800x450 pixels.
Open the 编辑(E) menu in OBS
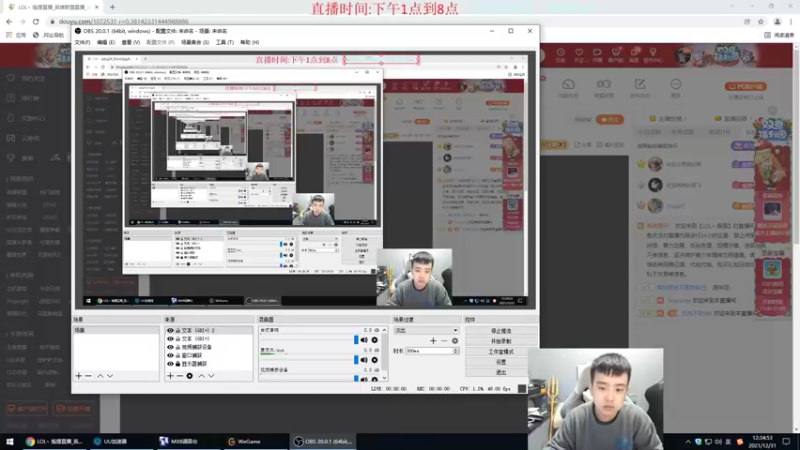click(x=106, y=42)
